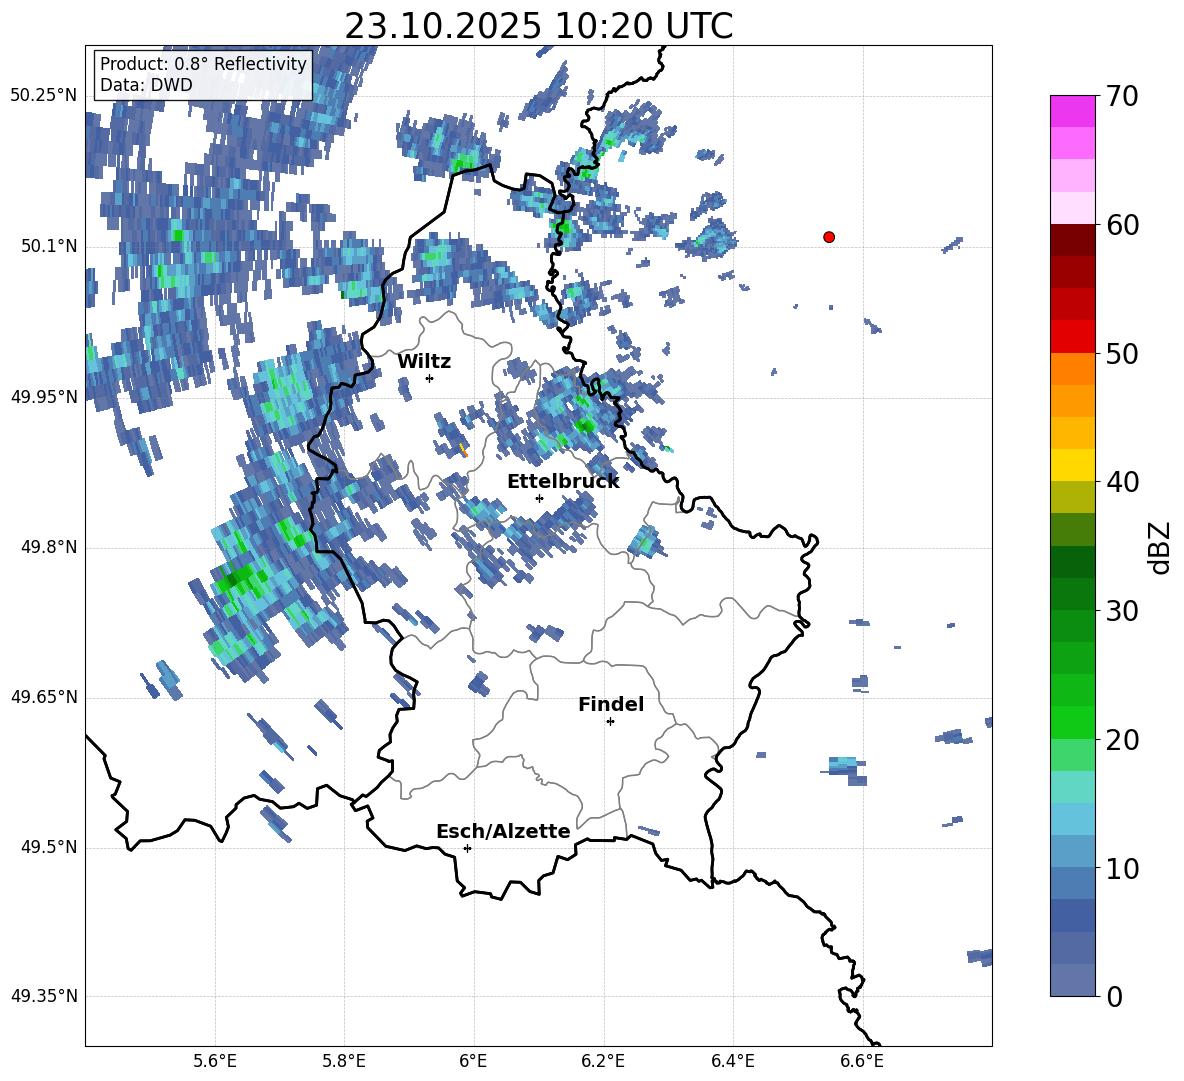Click the Ettelbruck city label
This screenshot has width=1184, height=1081.
click(x=563, y=482)
